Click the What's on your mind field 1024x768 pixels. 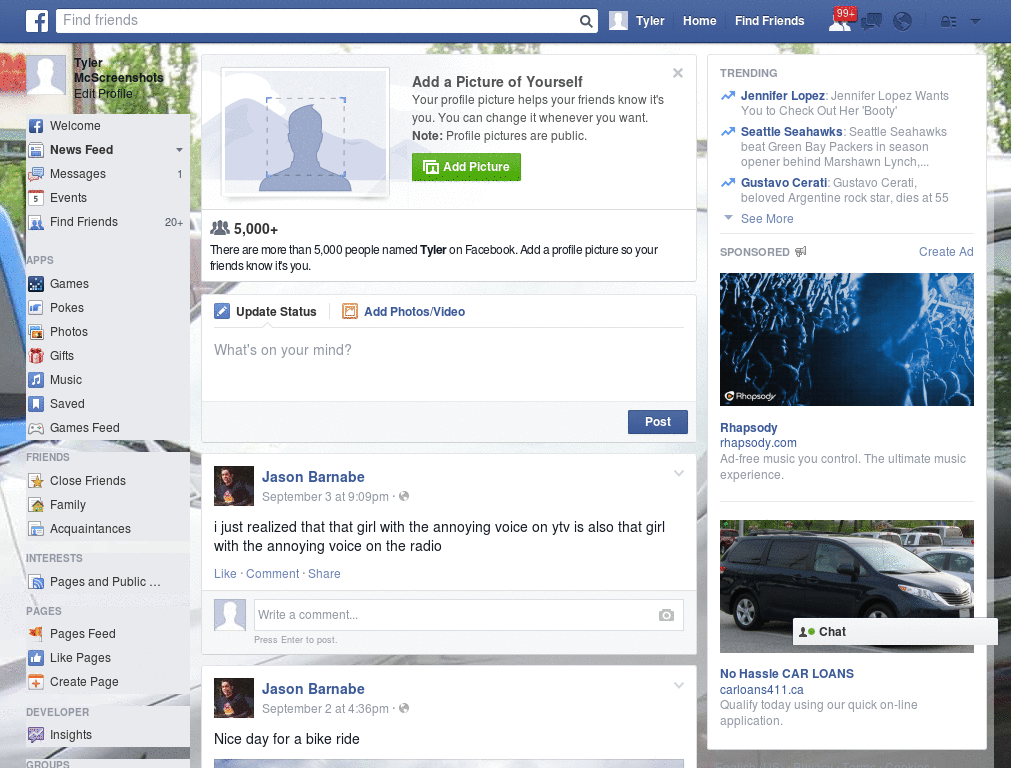(449, 366)
